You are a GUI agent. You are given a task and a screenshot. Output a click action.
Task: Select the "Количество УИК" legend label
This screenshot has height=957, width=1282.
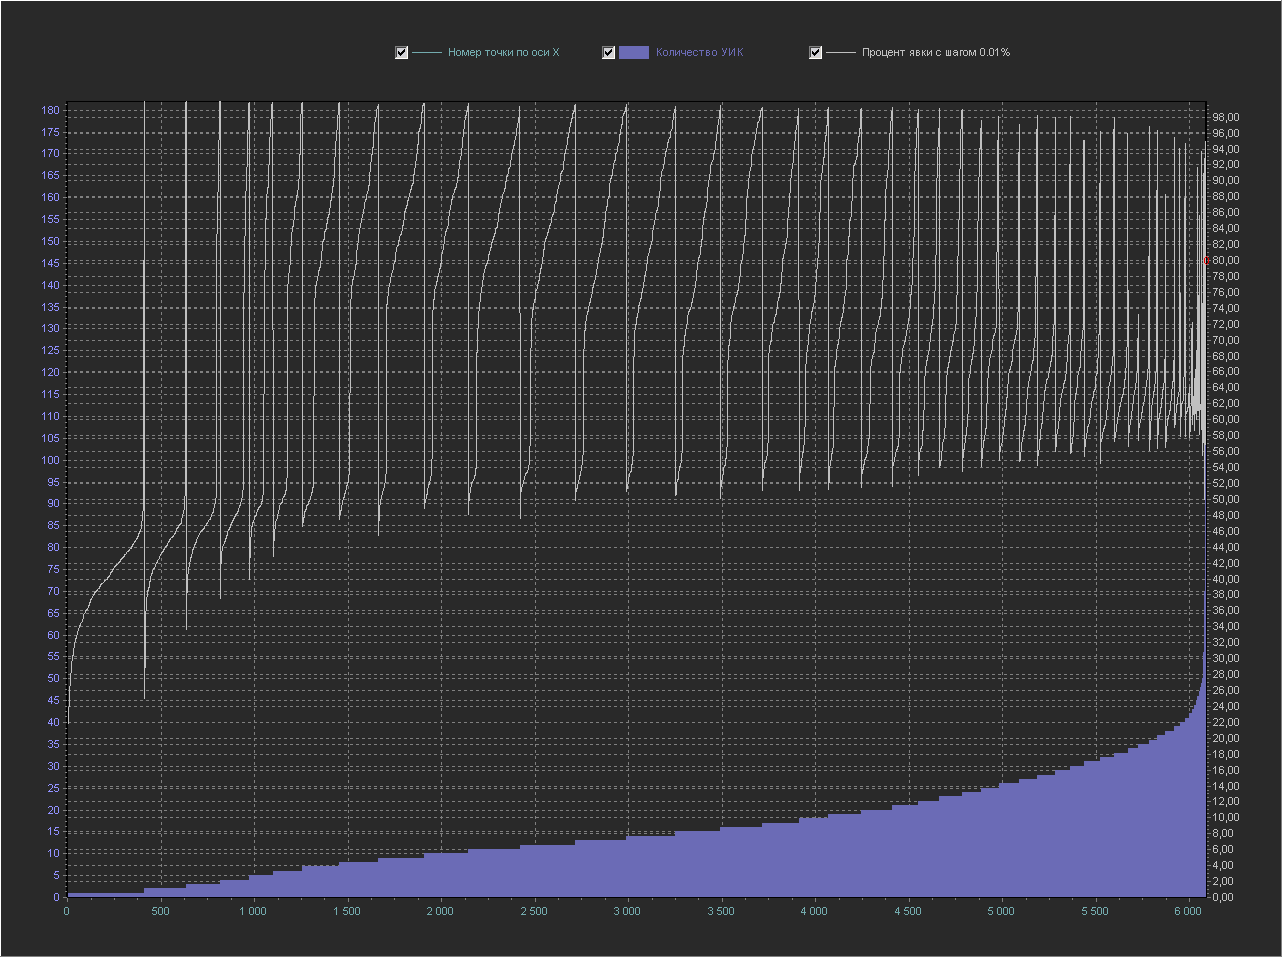[700, 52]
